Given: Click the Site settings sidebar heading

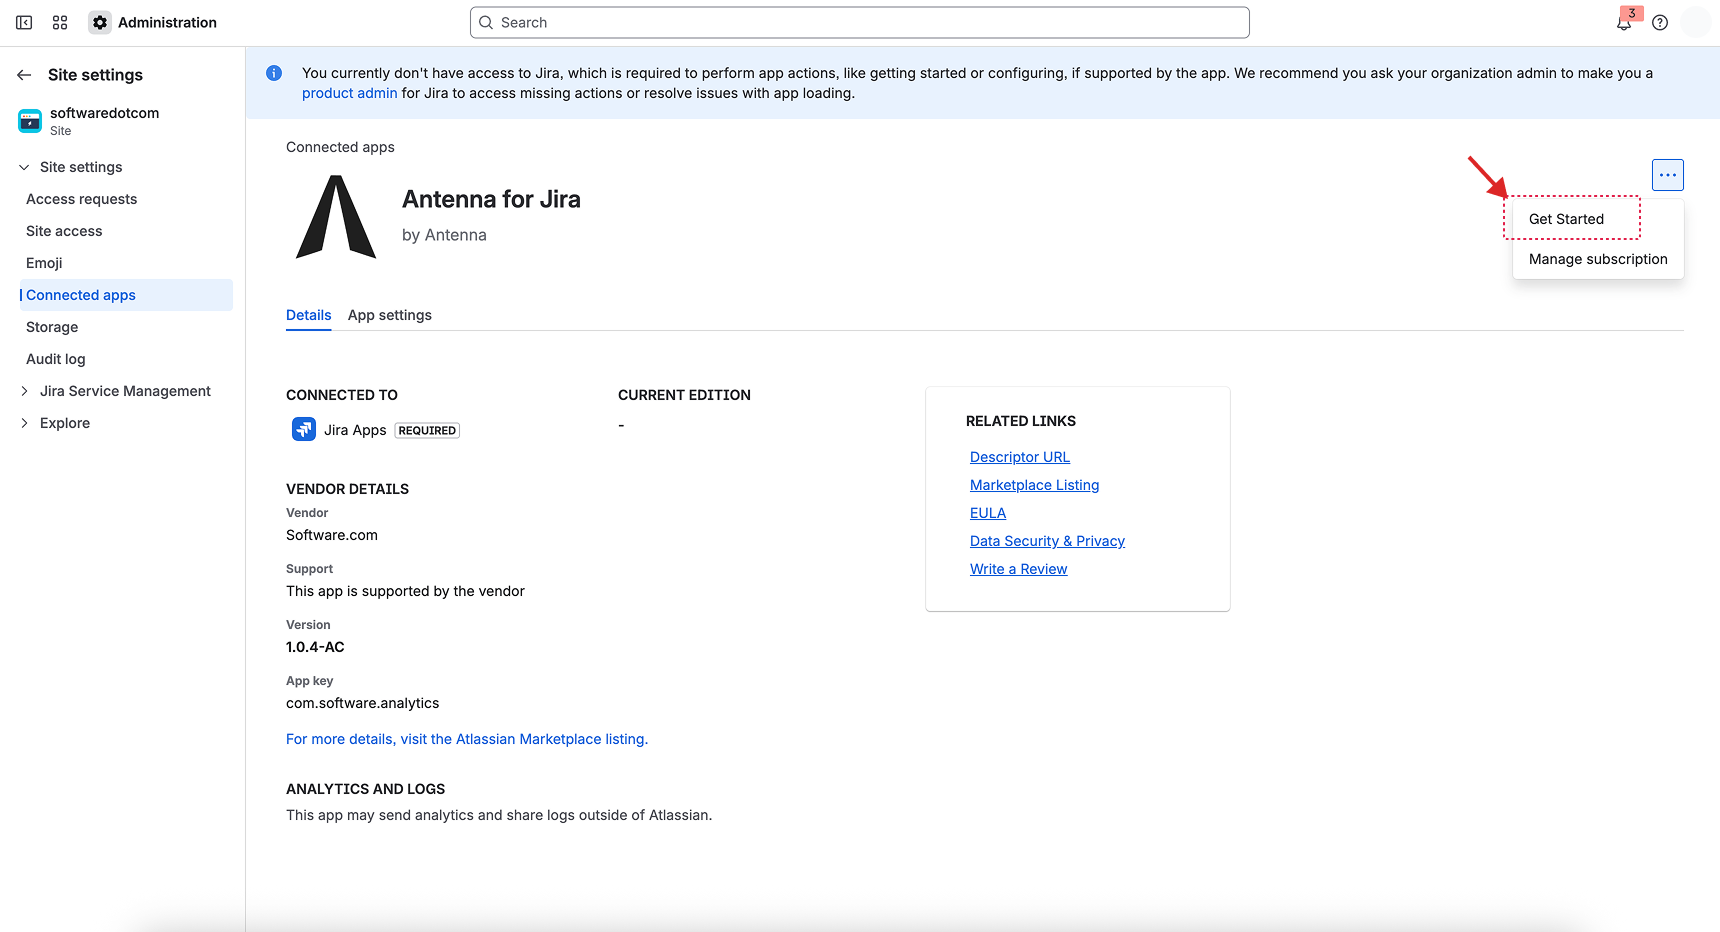Looking at the screenshot, I should 95,75.
